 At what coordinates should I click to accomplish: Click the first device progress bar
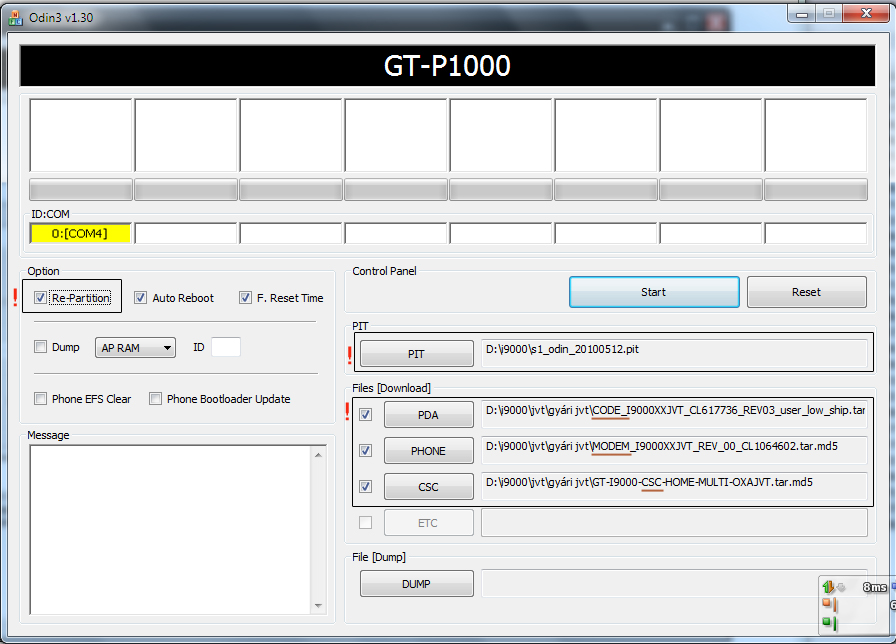81,190
